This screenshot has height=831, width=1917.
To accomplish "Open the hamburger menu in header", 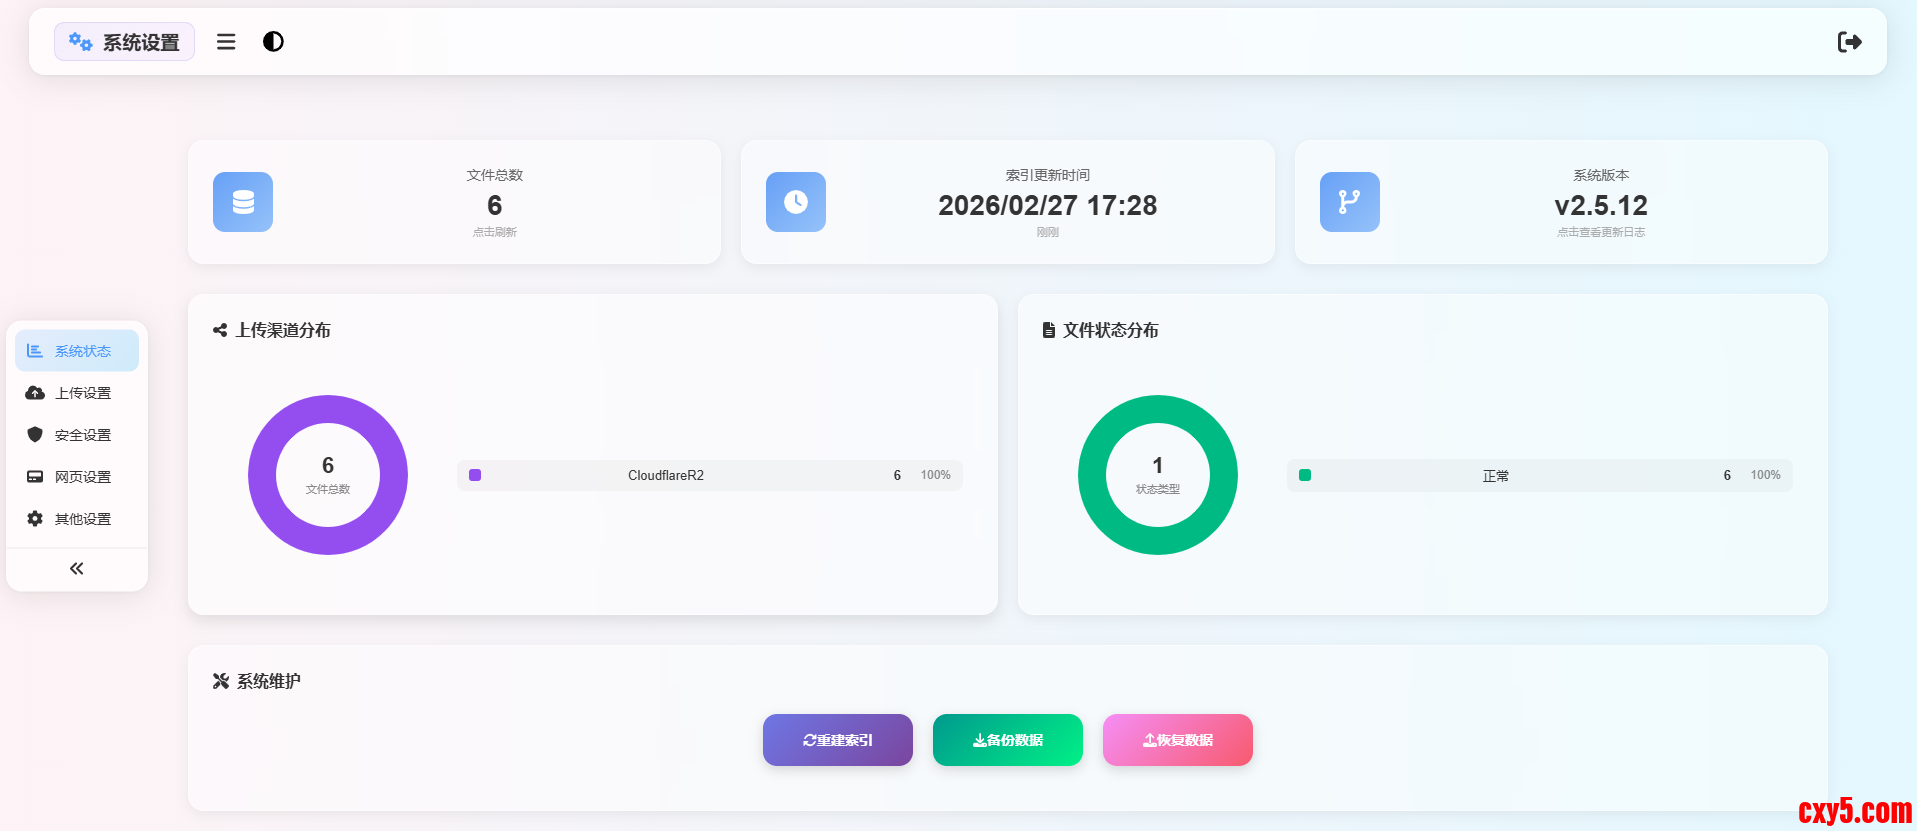I will coord(226,42).
